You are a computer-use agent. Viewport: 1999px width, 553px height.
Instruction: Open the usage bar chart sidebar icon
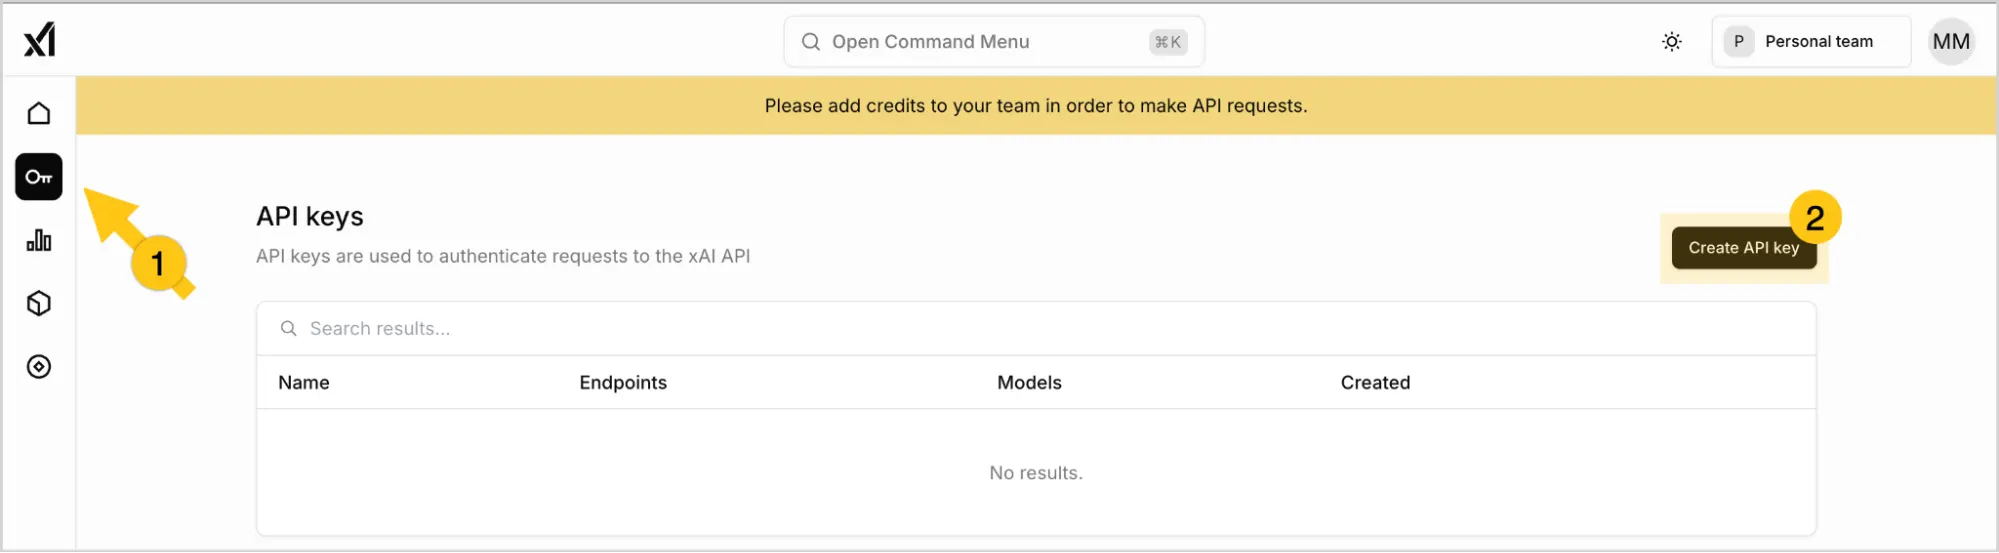pos(39,240)
